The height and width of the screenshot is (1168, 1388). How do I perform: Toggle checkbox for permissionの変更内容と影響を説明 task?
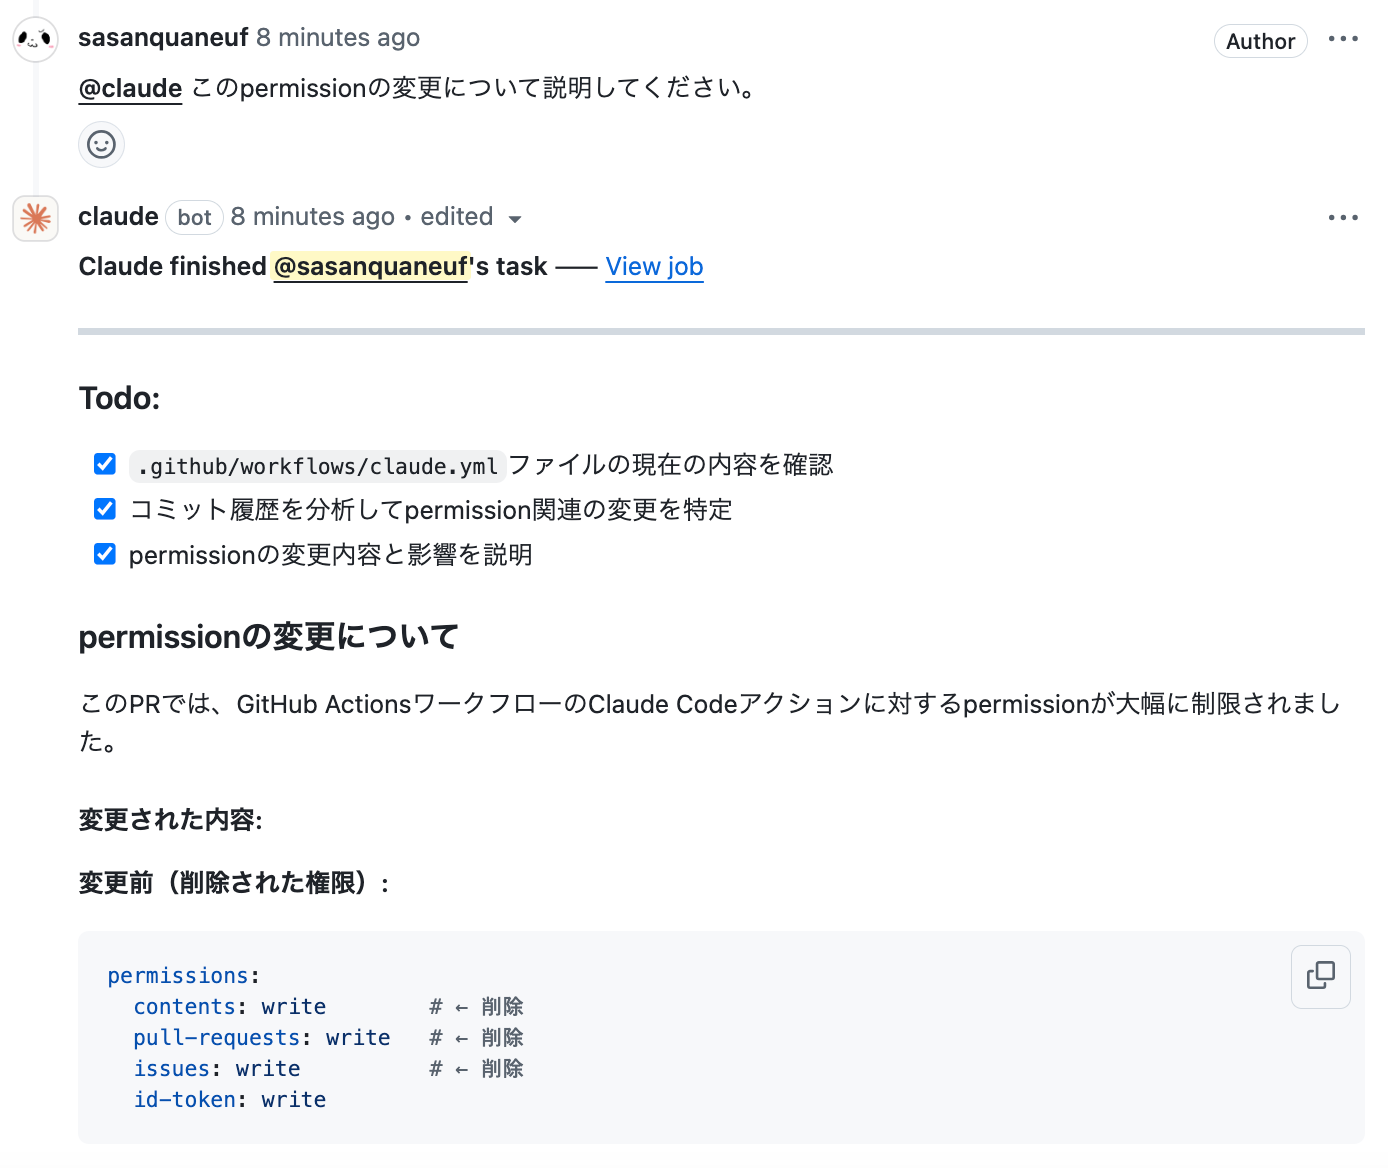click(x=105, y=554)
